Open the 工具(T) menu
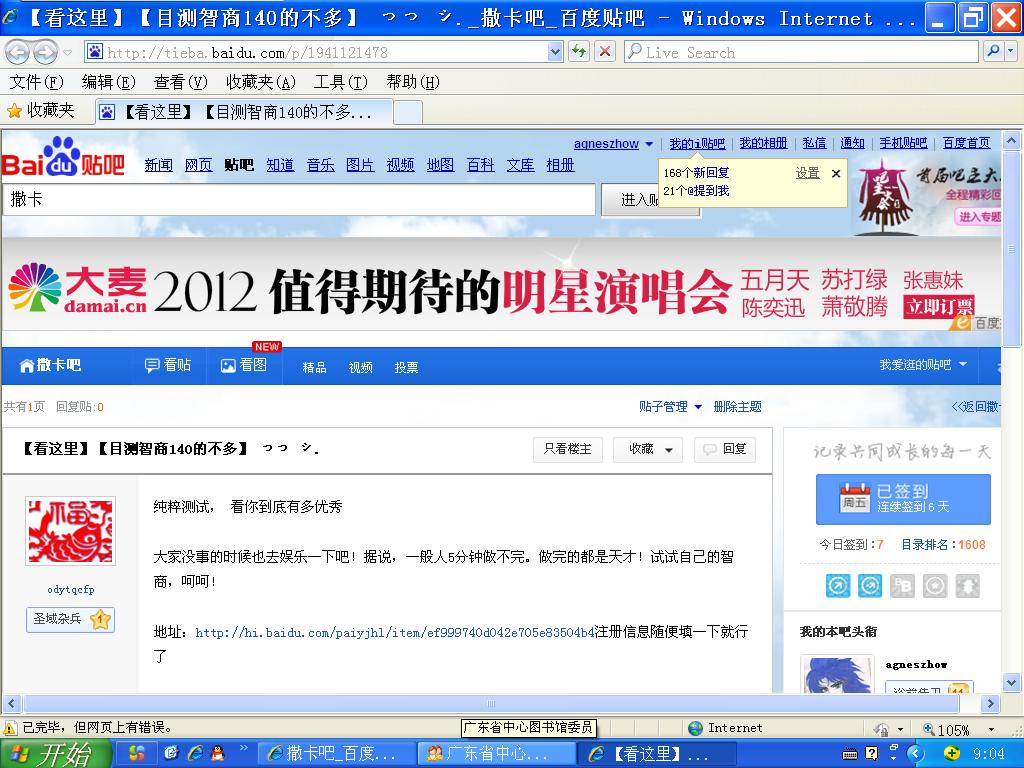 tap(341, 82)
